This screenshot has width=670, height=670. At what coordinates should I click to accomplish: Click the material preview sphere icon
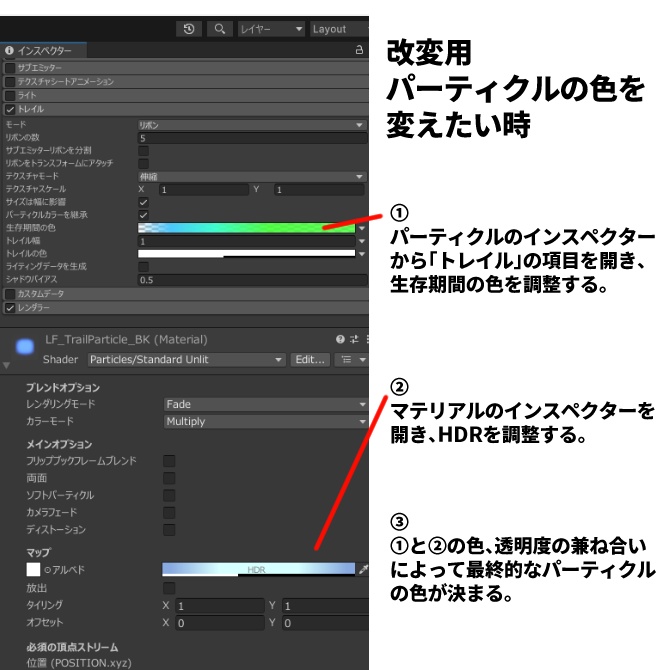[x=25, y=347]
